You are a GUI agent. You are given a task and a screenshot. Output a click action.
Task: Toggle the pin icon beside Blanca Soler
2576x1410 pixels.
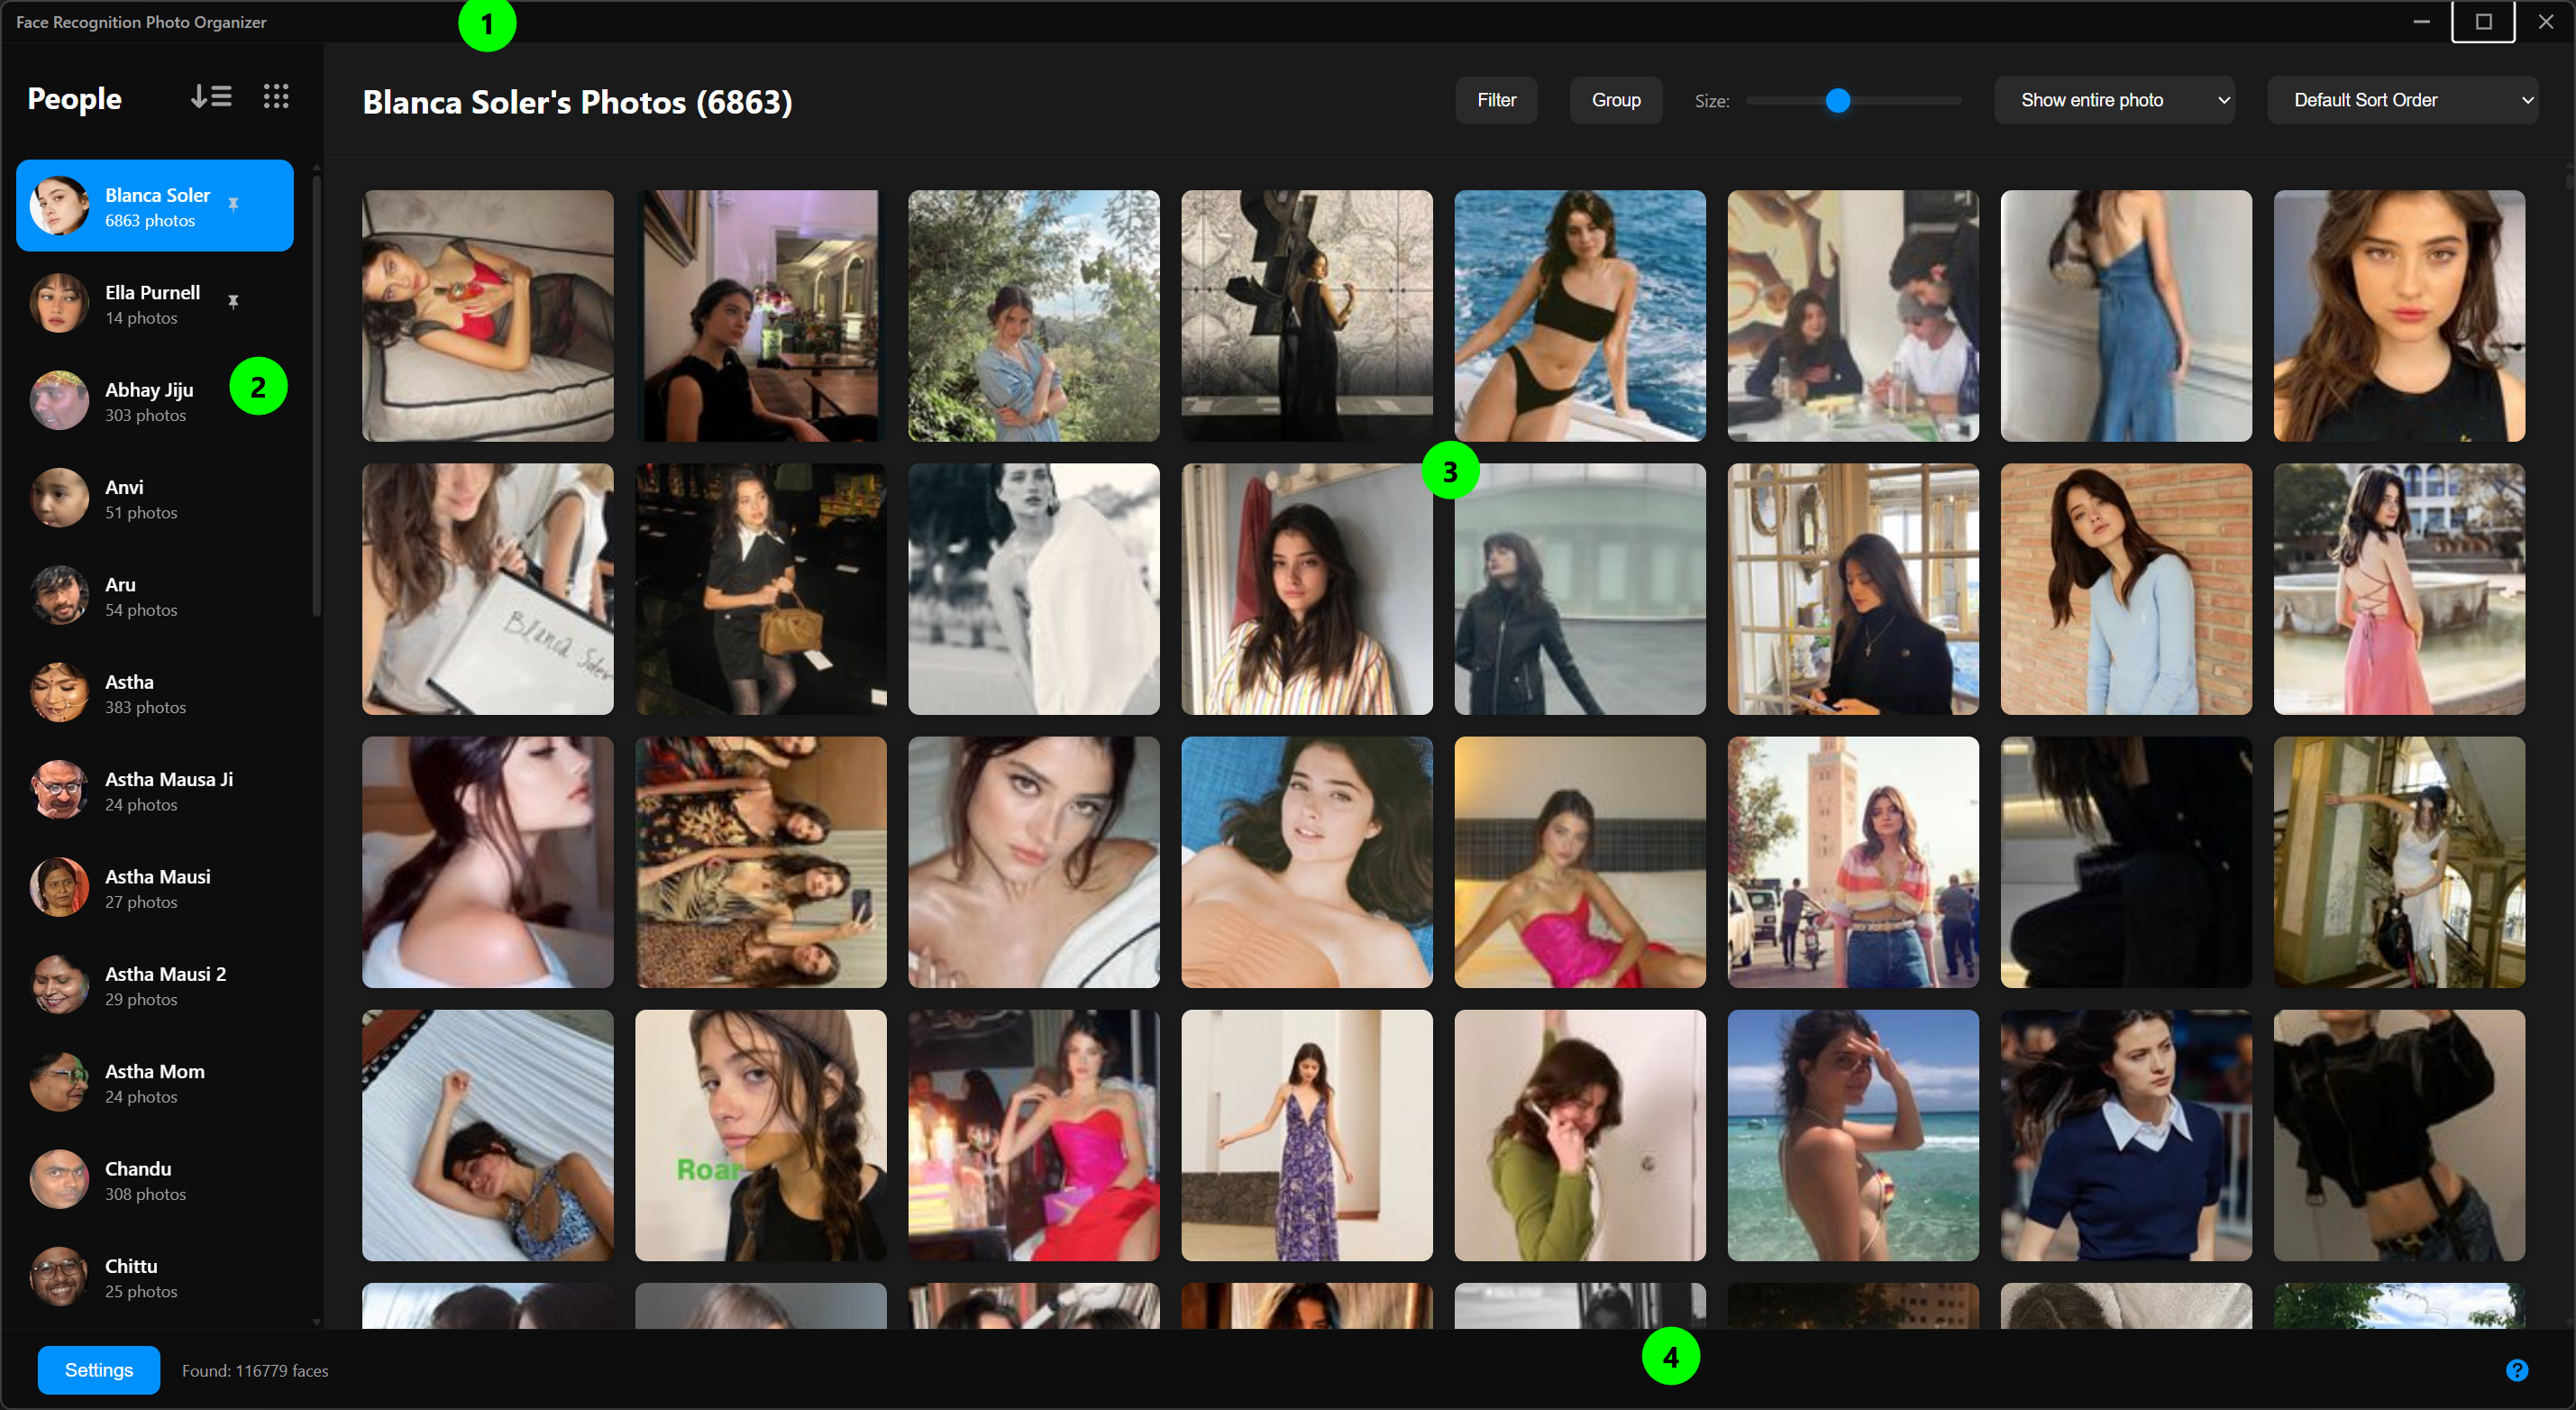[x=233, y=204]
